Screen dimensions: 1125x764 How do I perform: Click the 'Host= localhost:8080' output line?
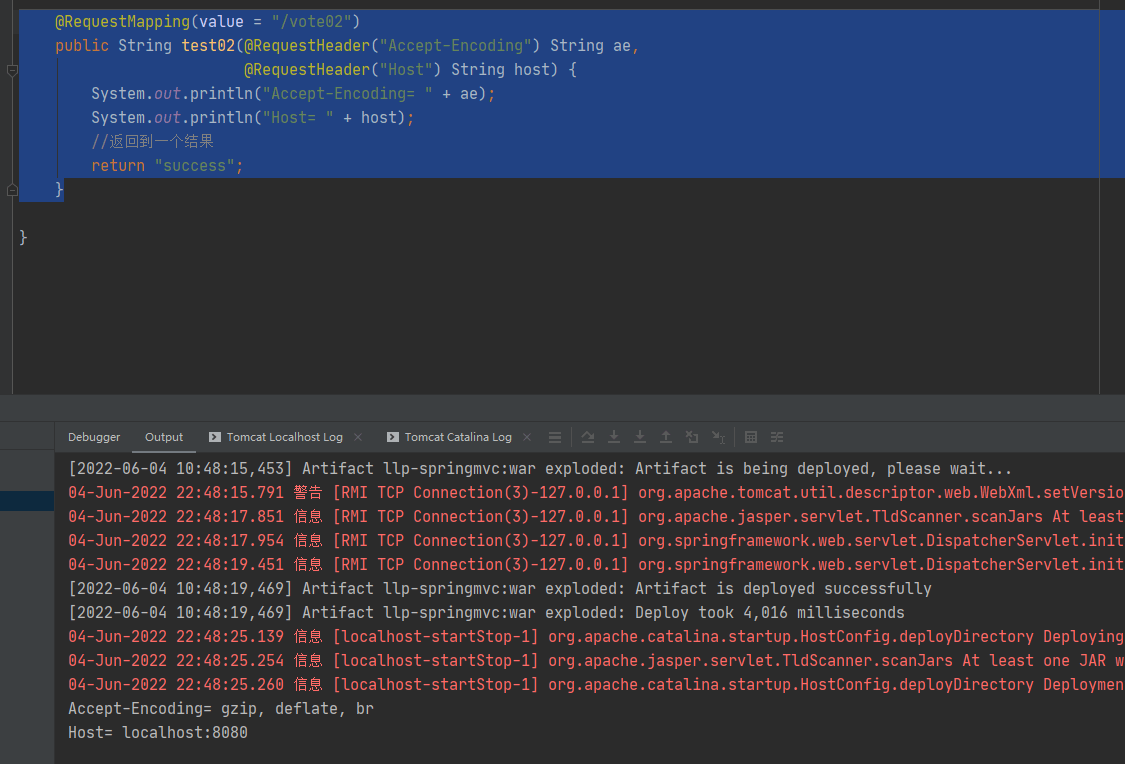158,732
